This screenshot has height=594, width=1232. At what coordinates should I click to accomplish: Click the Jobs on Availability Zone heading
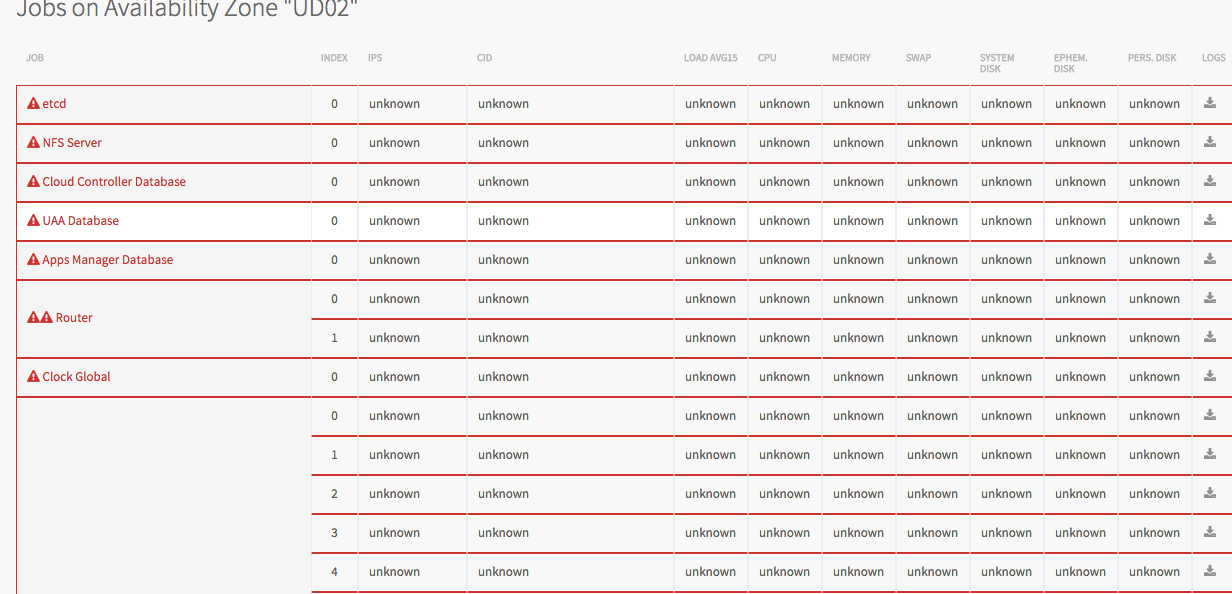[188, 9]
